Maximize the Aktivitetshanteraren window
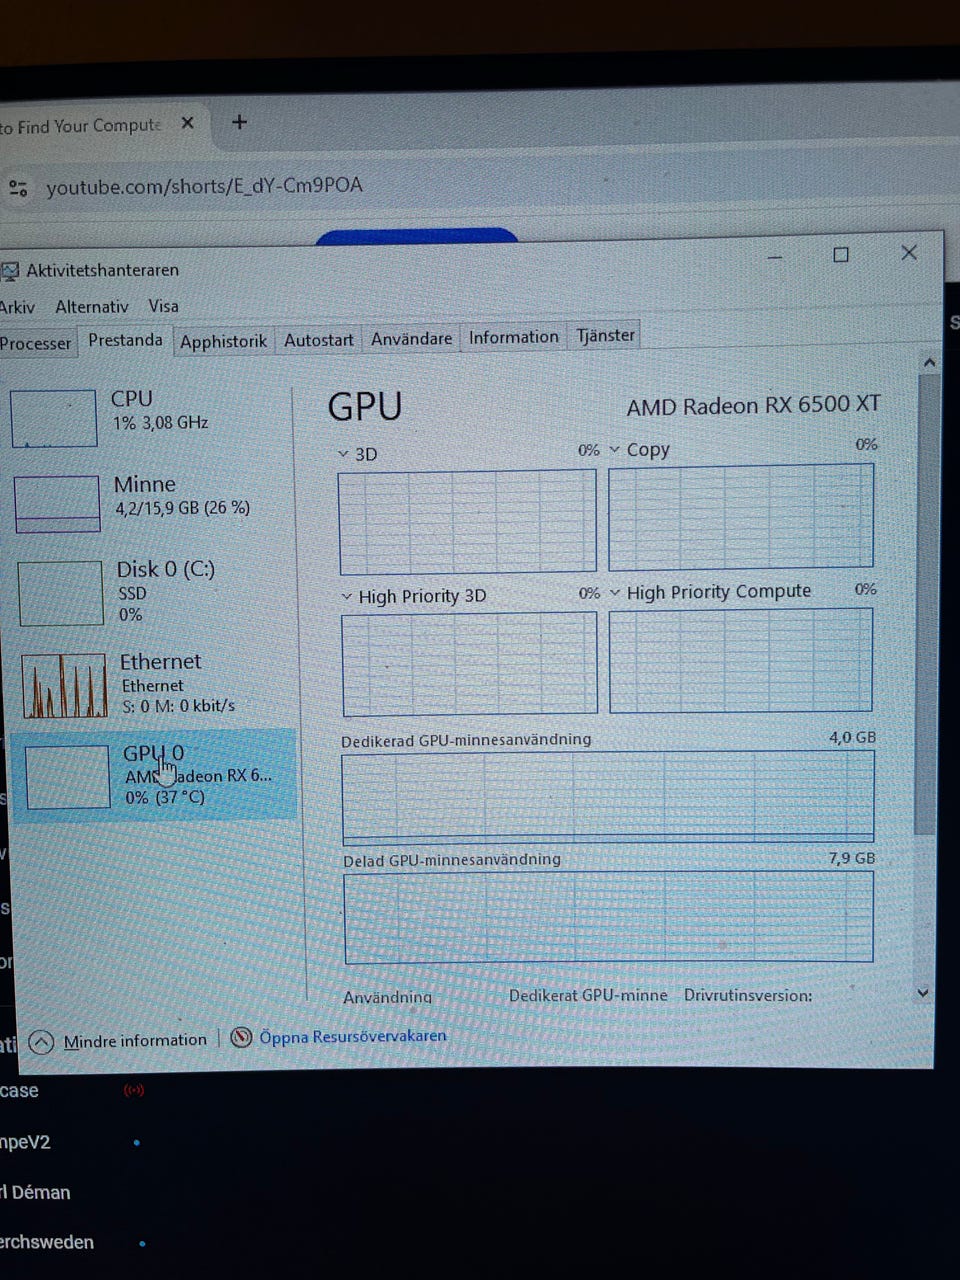960x1280 pixels. coord(841,255)
